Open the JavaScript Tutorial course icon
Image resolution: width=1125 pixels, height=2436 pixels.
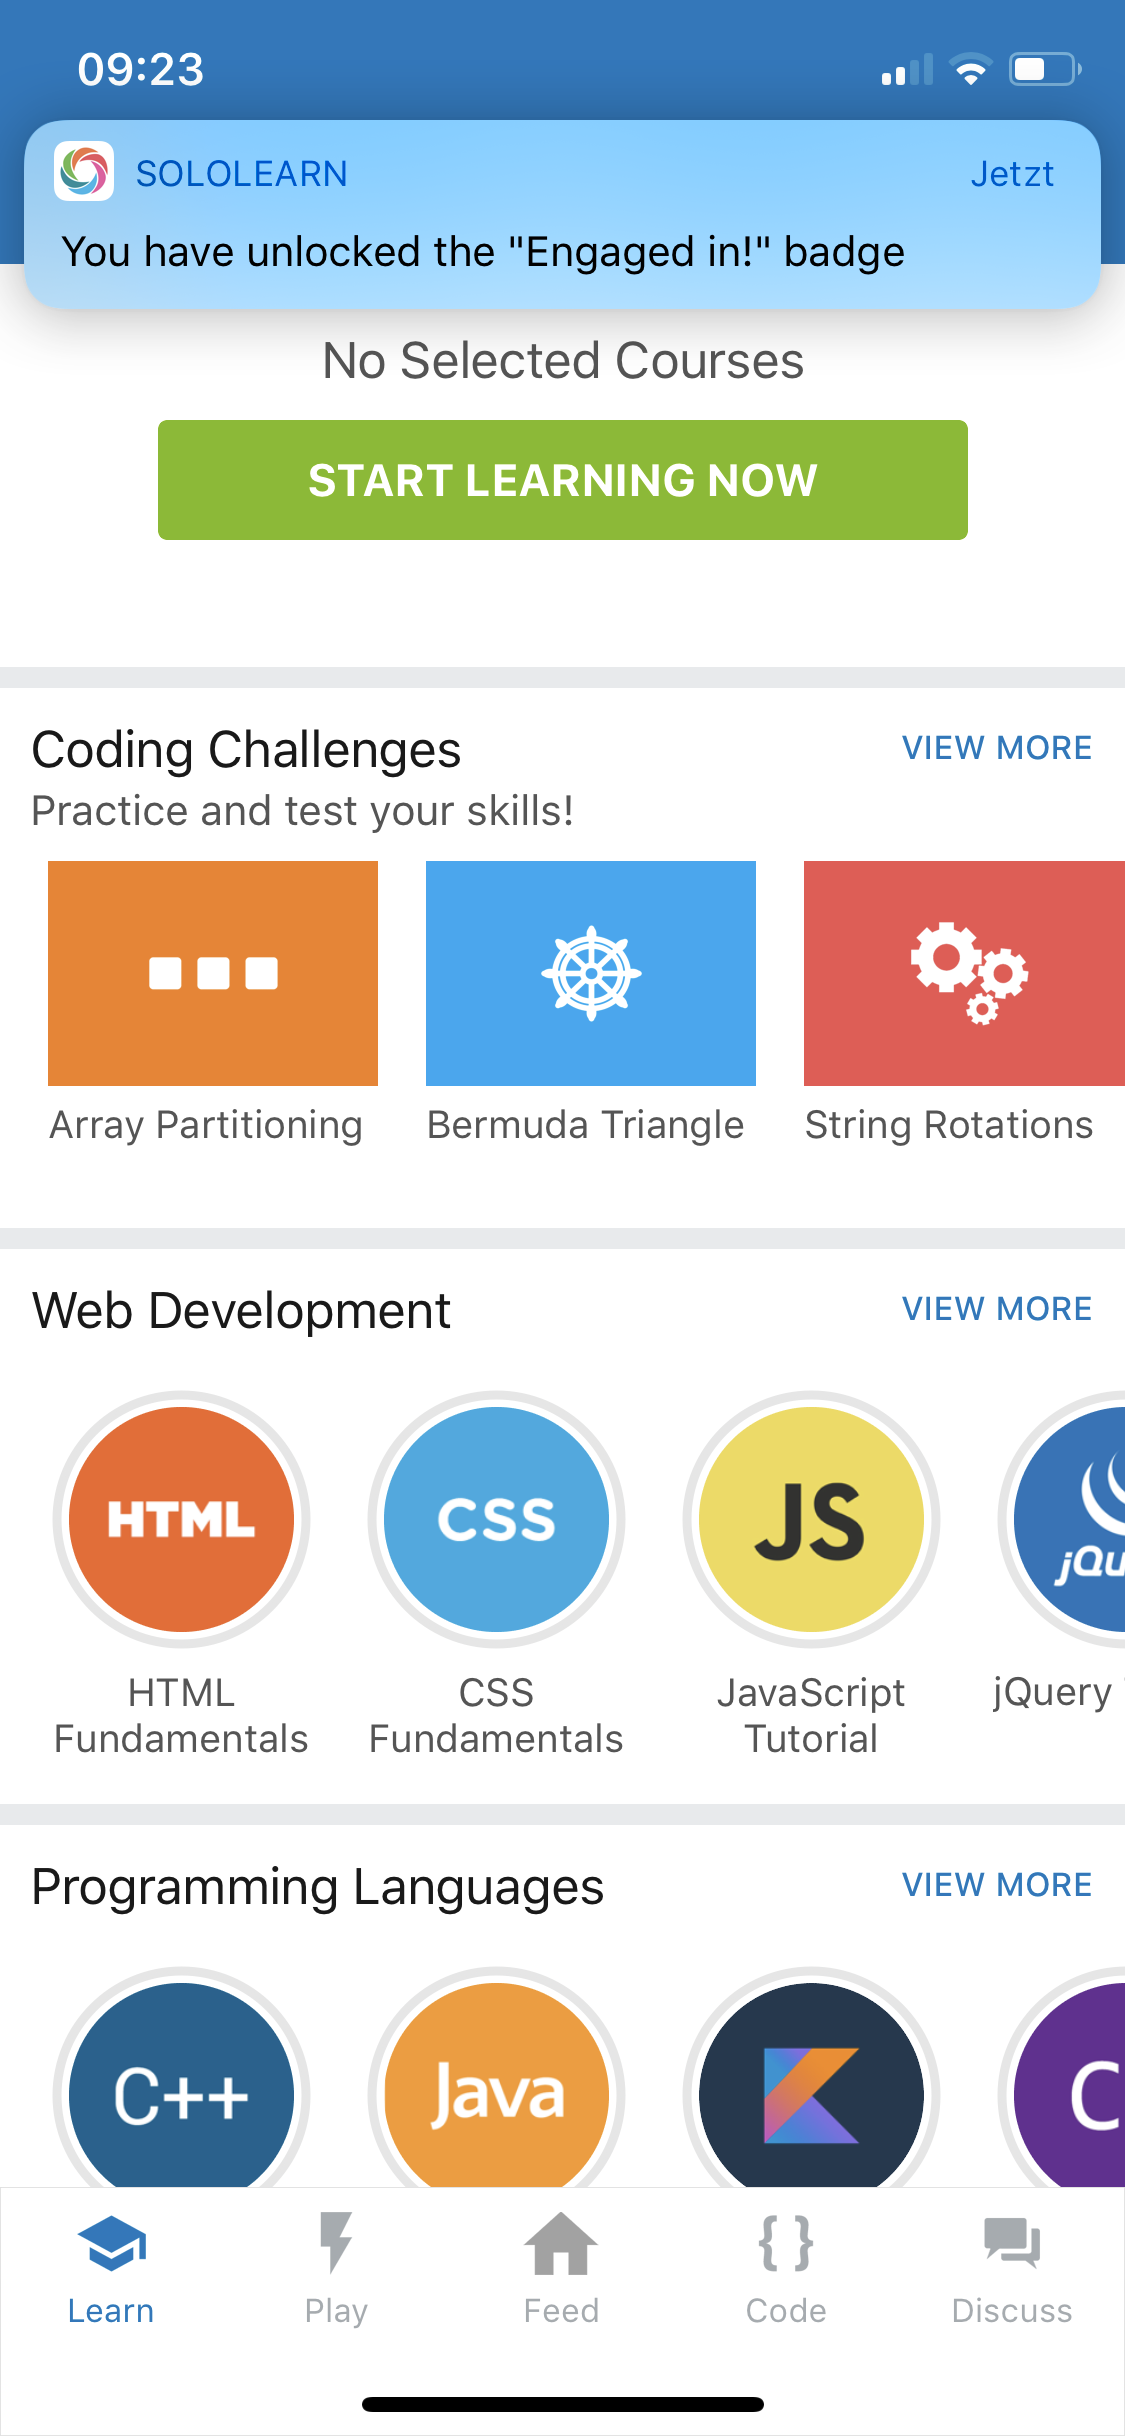click(x=811, y=1518)
